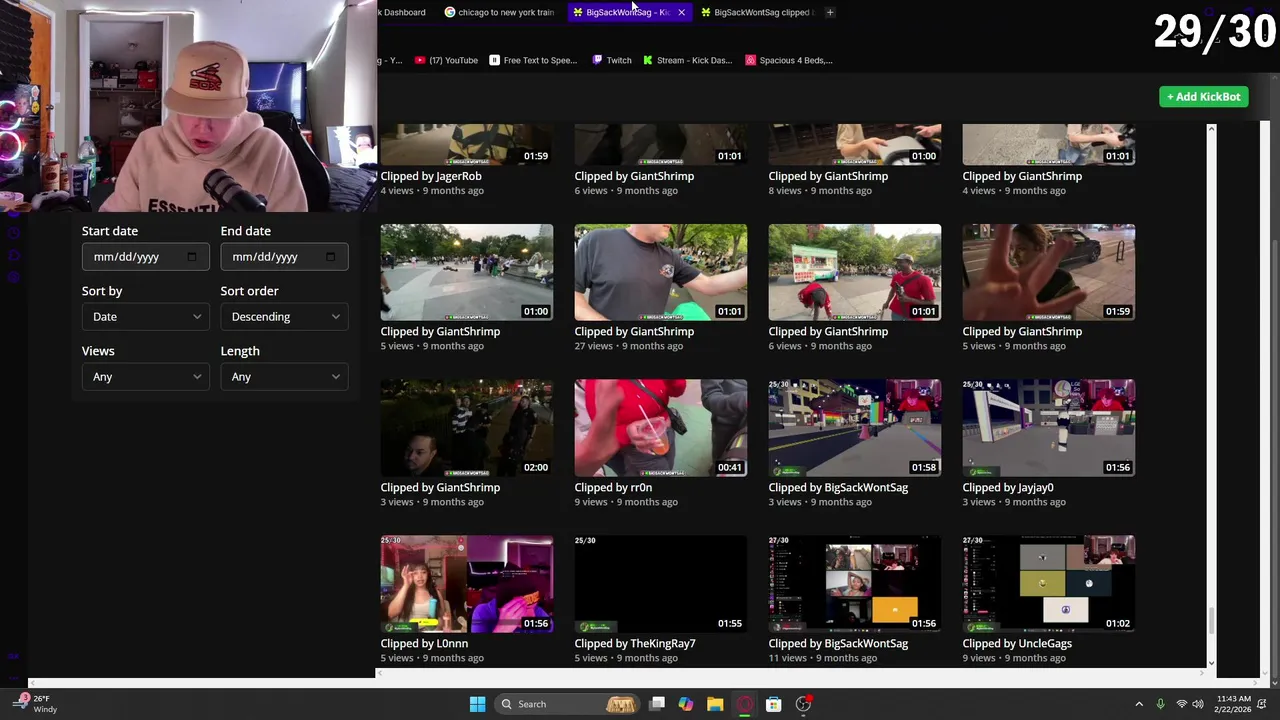Play the 02:00 night clip by GiantShrimp

click(466, 428)
